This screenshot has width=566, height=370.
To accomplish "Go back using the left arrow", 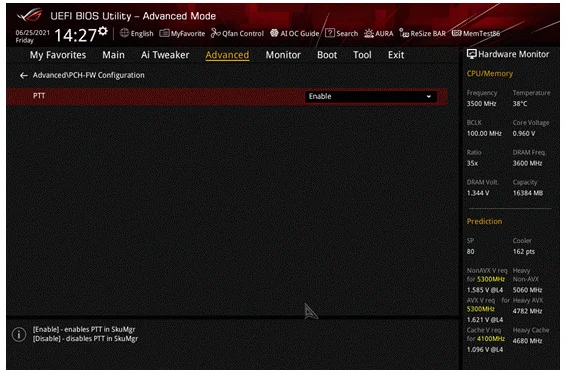I will (x=24, y=75).
